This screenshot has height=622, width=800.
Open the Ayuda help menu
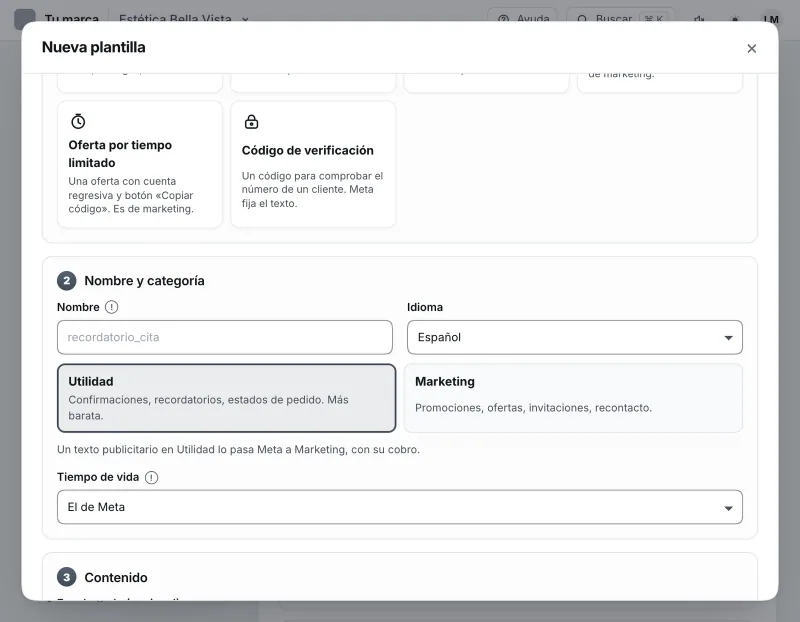click(x=522, y=19)
